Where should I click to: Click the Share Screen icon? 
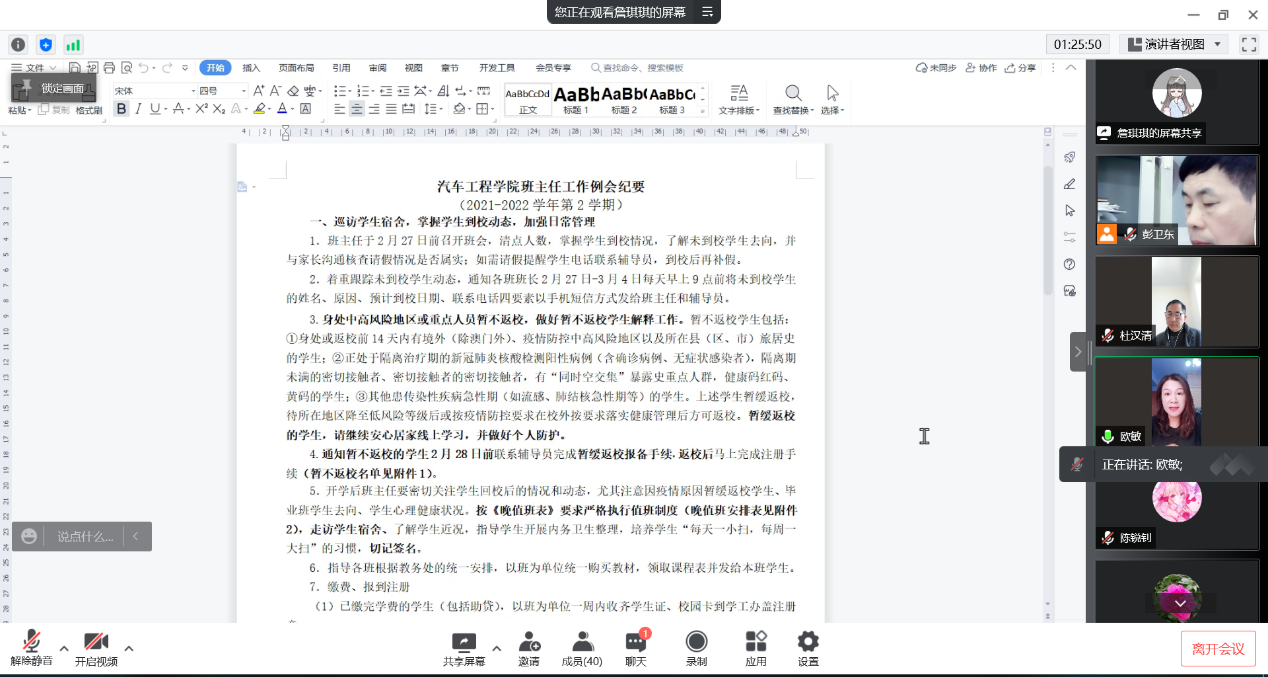[463, 642]
